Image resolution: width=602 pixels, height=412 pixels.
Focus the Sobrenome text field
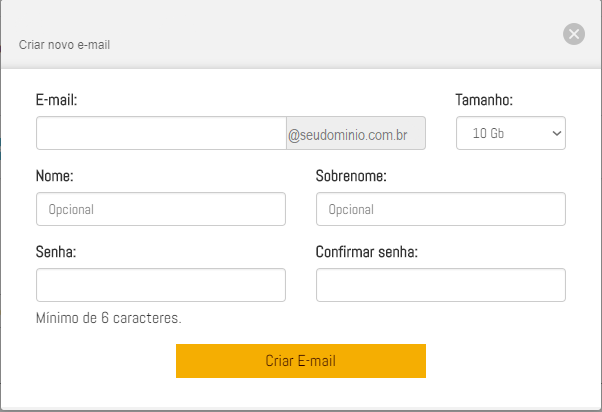coord(441,209)
